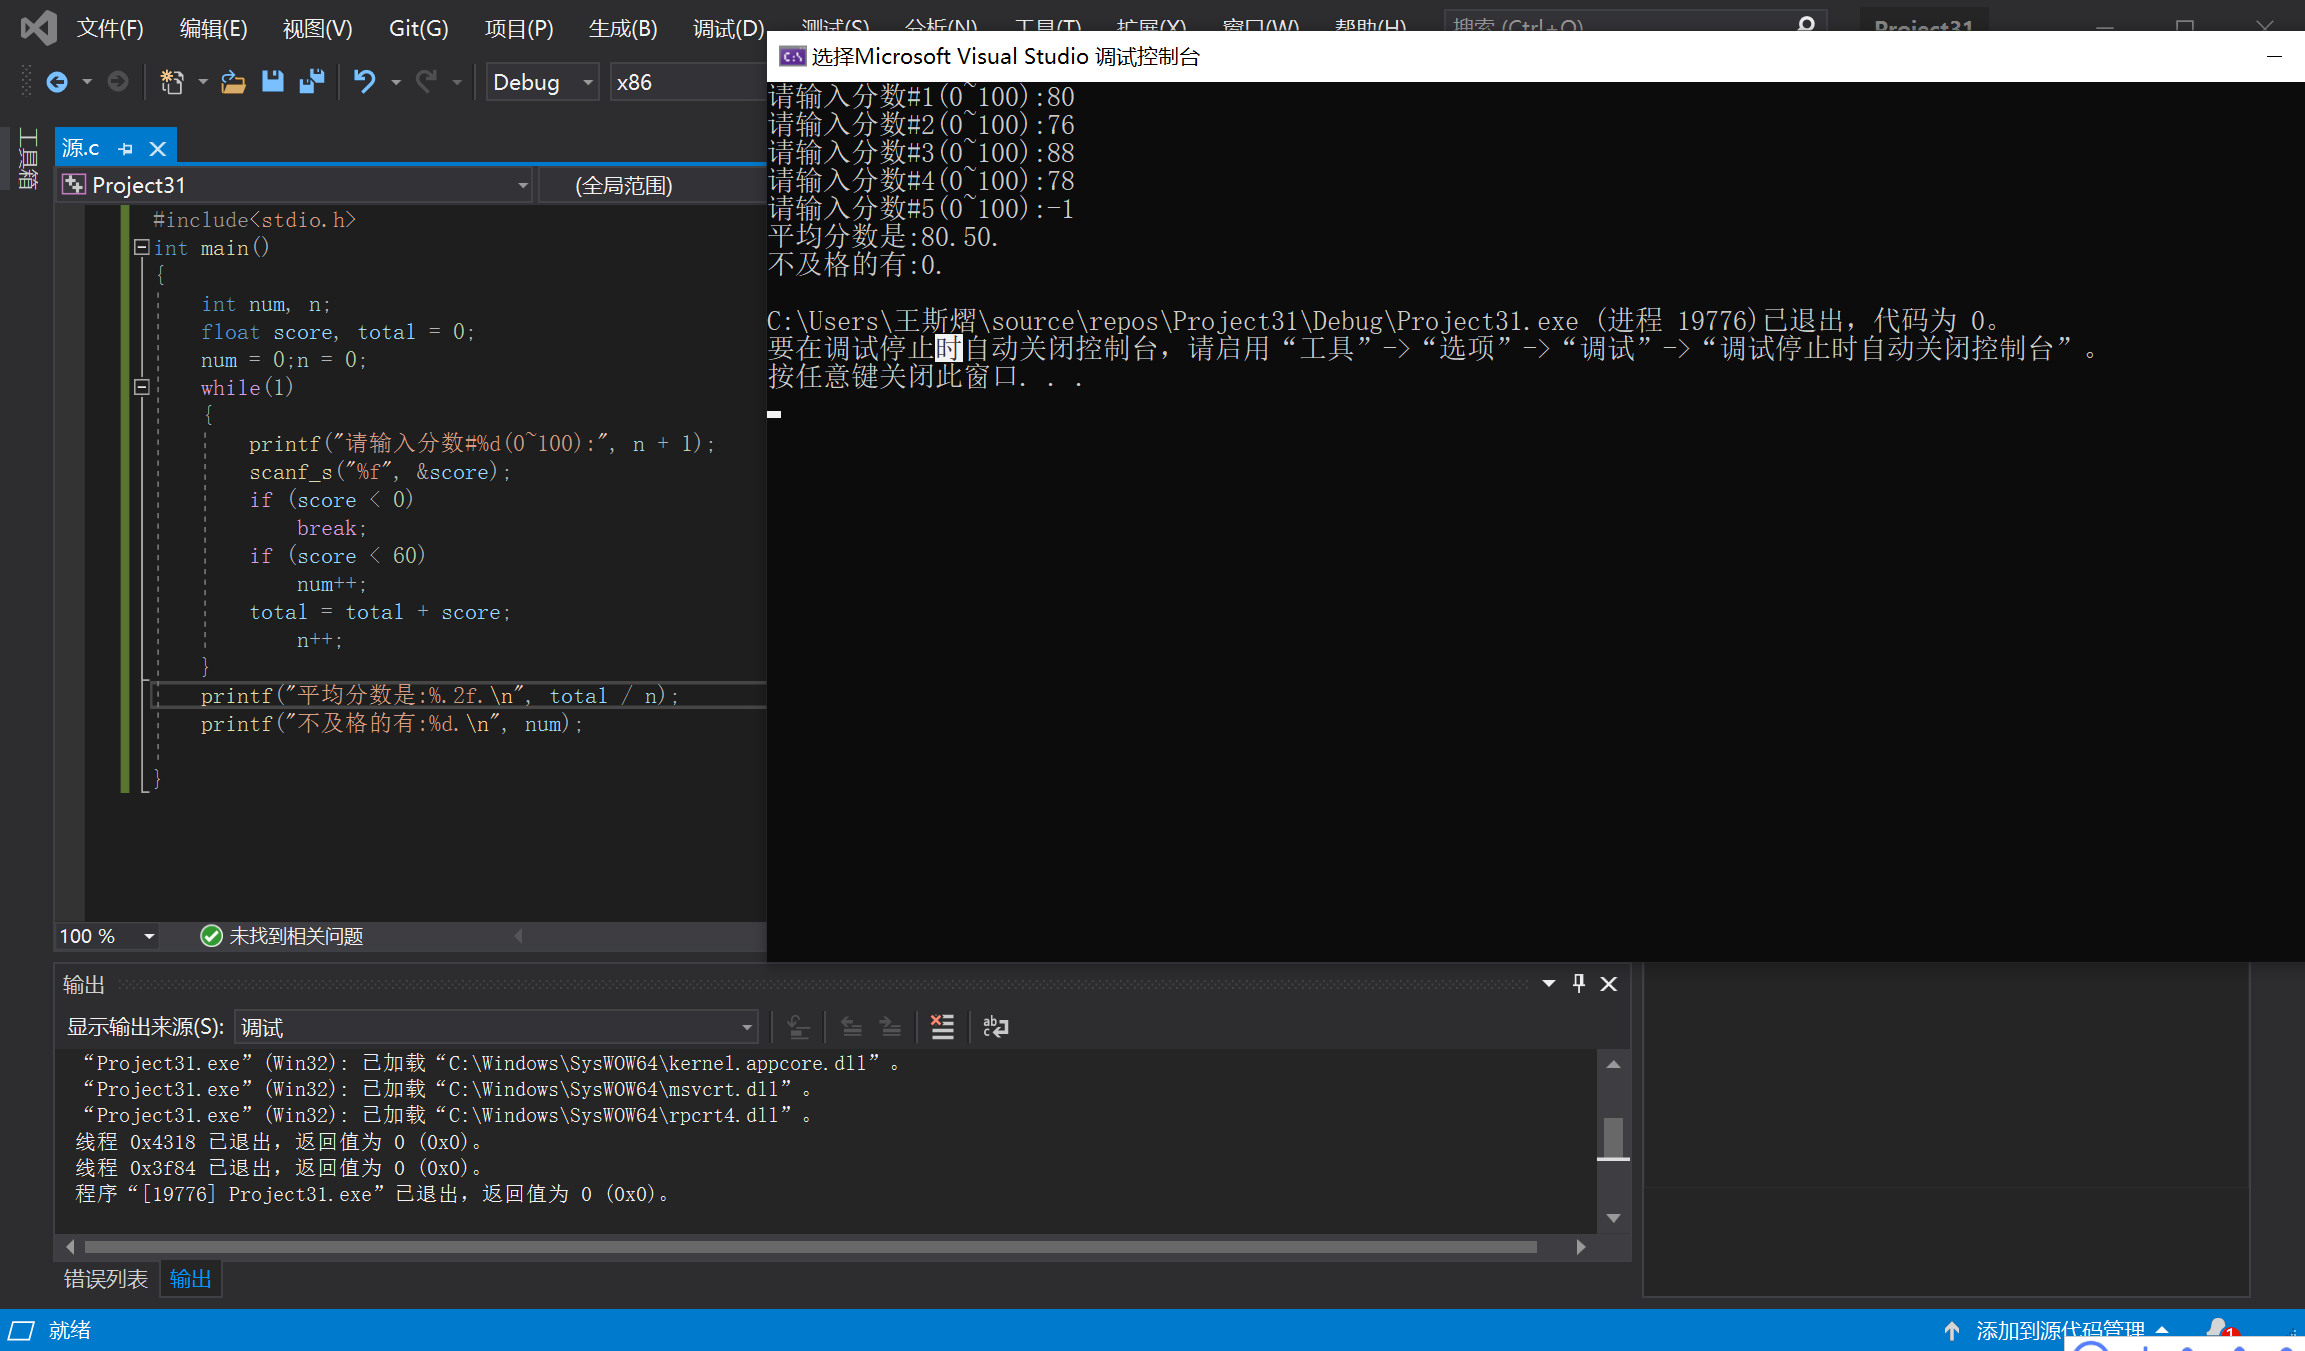
Task: Open the 项目(P) menu
Action: coord(519,28)
